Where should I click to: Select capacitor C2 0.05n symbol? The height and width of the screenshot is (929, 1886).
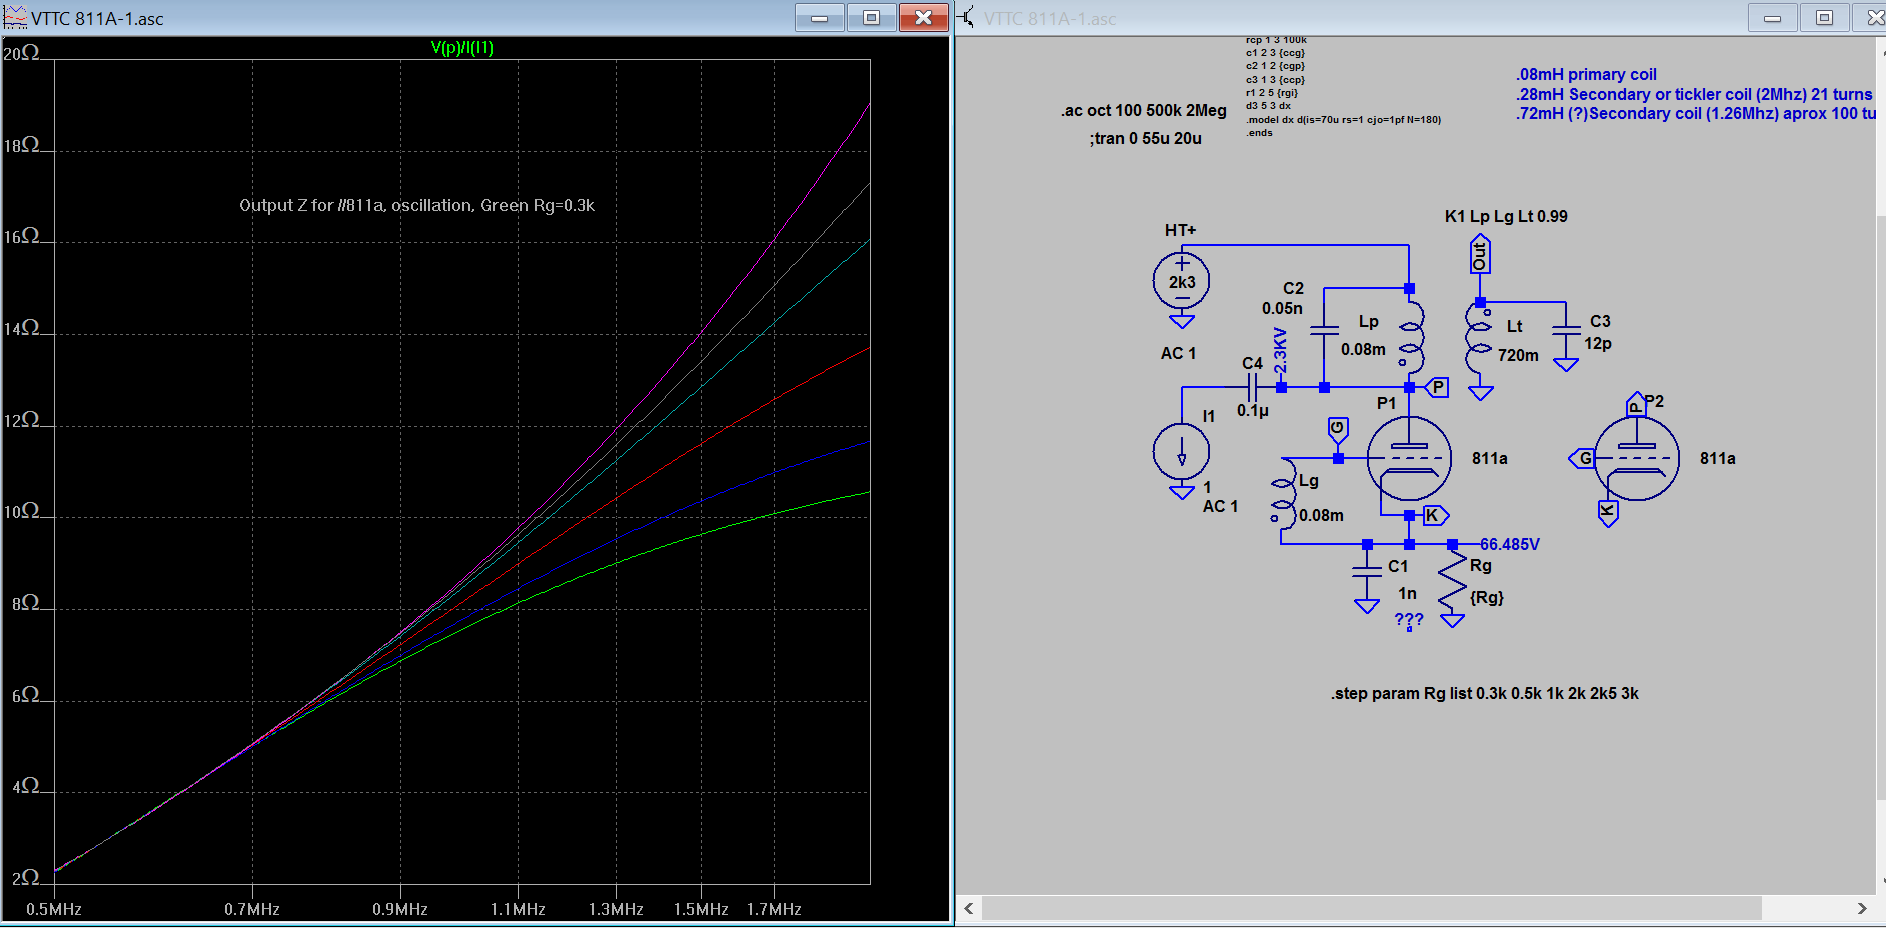point(1324,329)
